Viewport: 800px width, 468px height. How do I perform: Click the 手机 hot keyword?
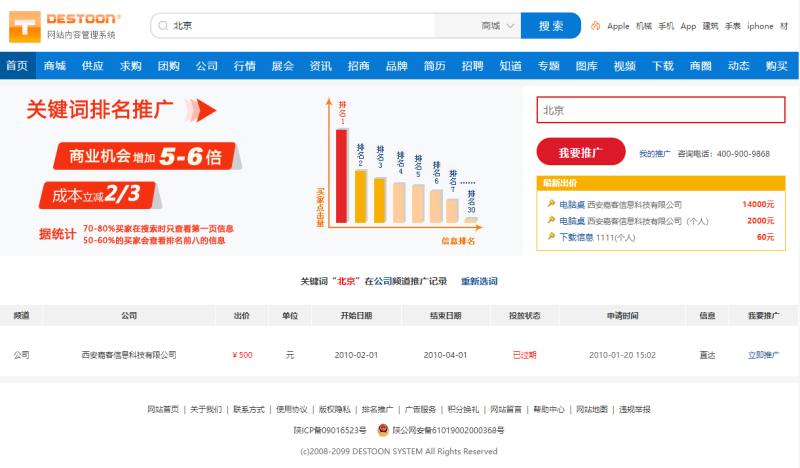[666, 26]
